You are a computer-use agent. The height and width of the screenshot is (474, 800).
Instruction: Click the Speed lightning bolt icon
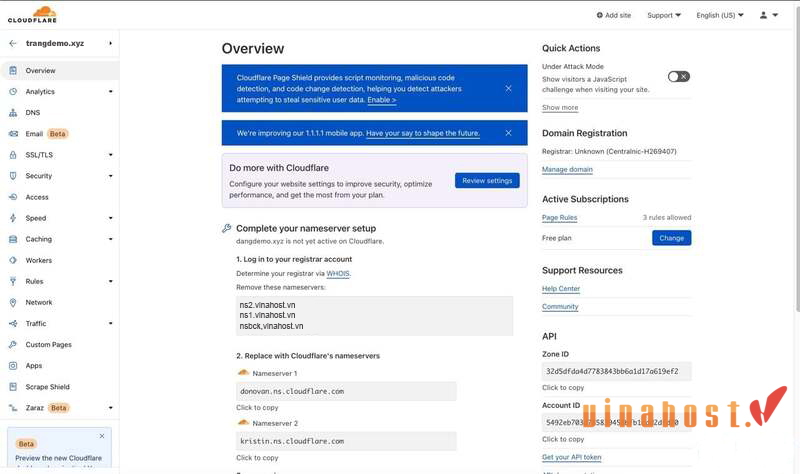click(13, 218)
